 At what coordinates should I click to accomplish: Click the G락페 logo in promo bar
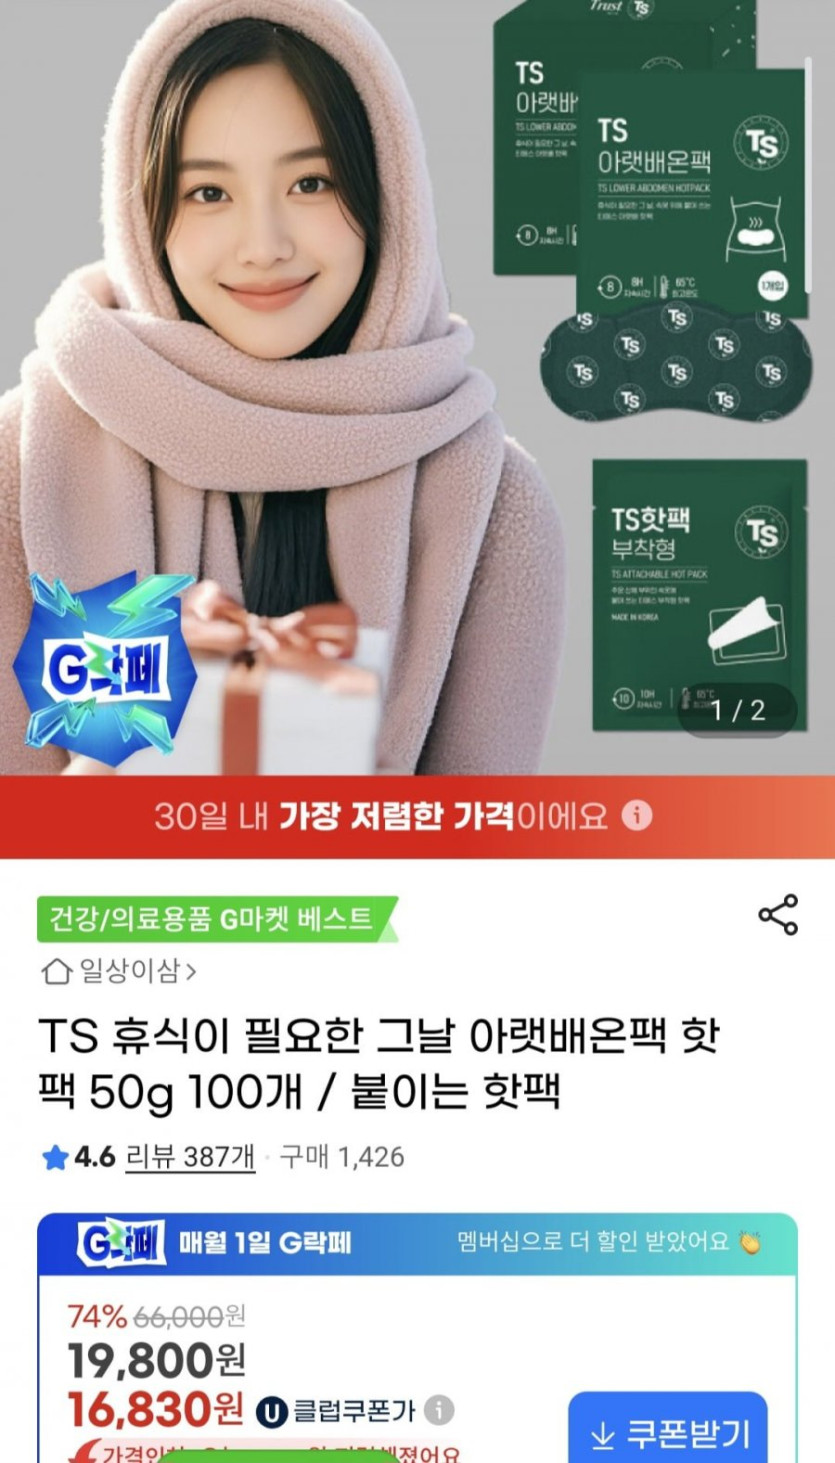click(121, 1243)
